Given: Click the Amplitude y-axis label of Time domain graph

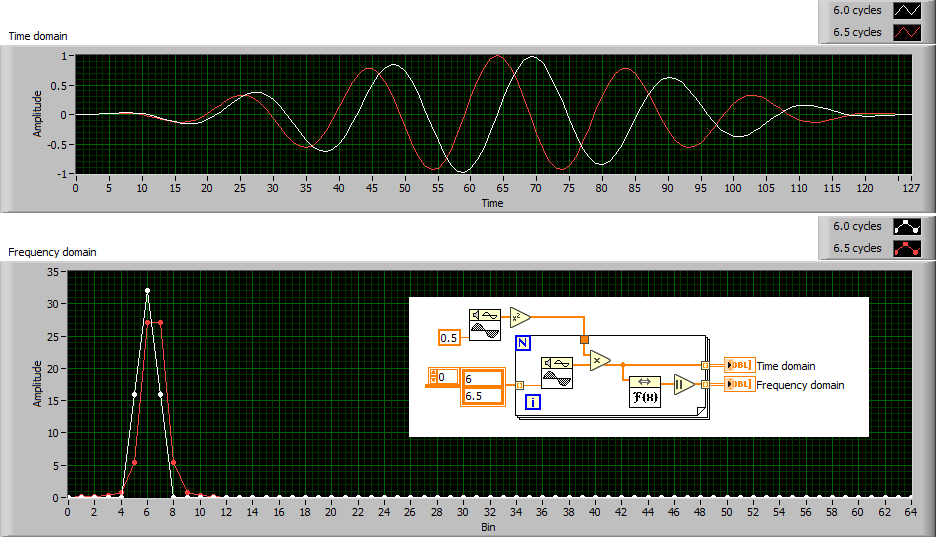Looking at the screenshot, I should coord(38,114).
